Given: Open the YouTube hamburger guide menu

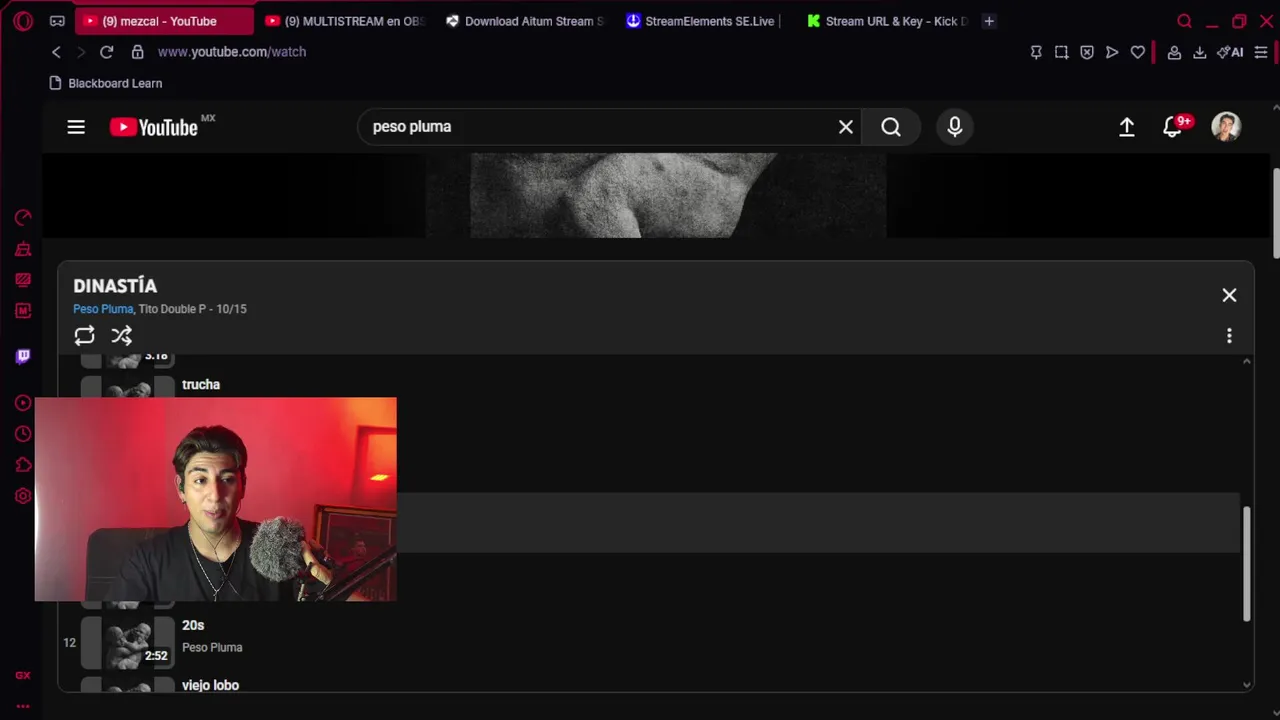Looking at the screenshot, I should (x=76, y=127).
